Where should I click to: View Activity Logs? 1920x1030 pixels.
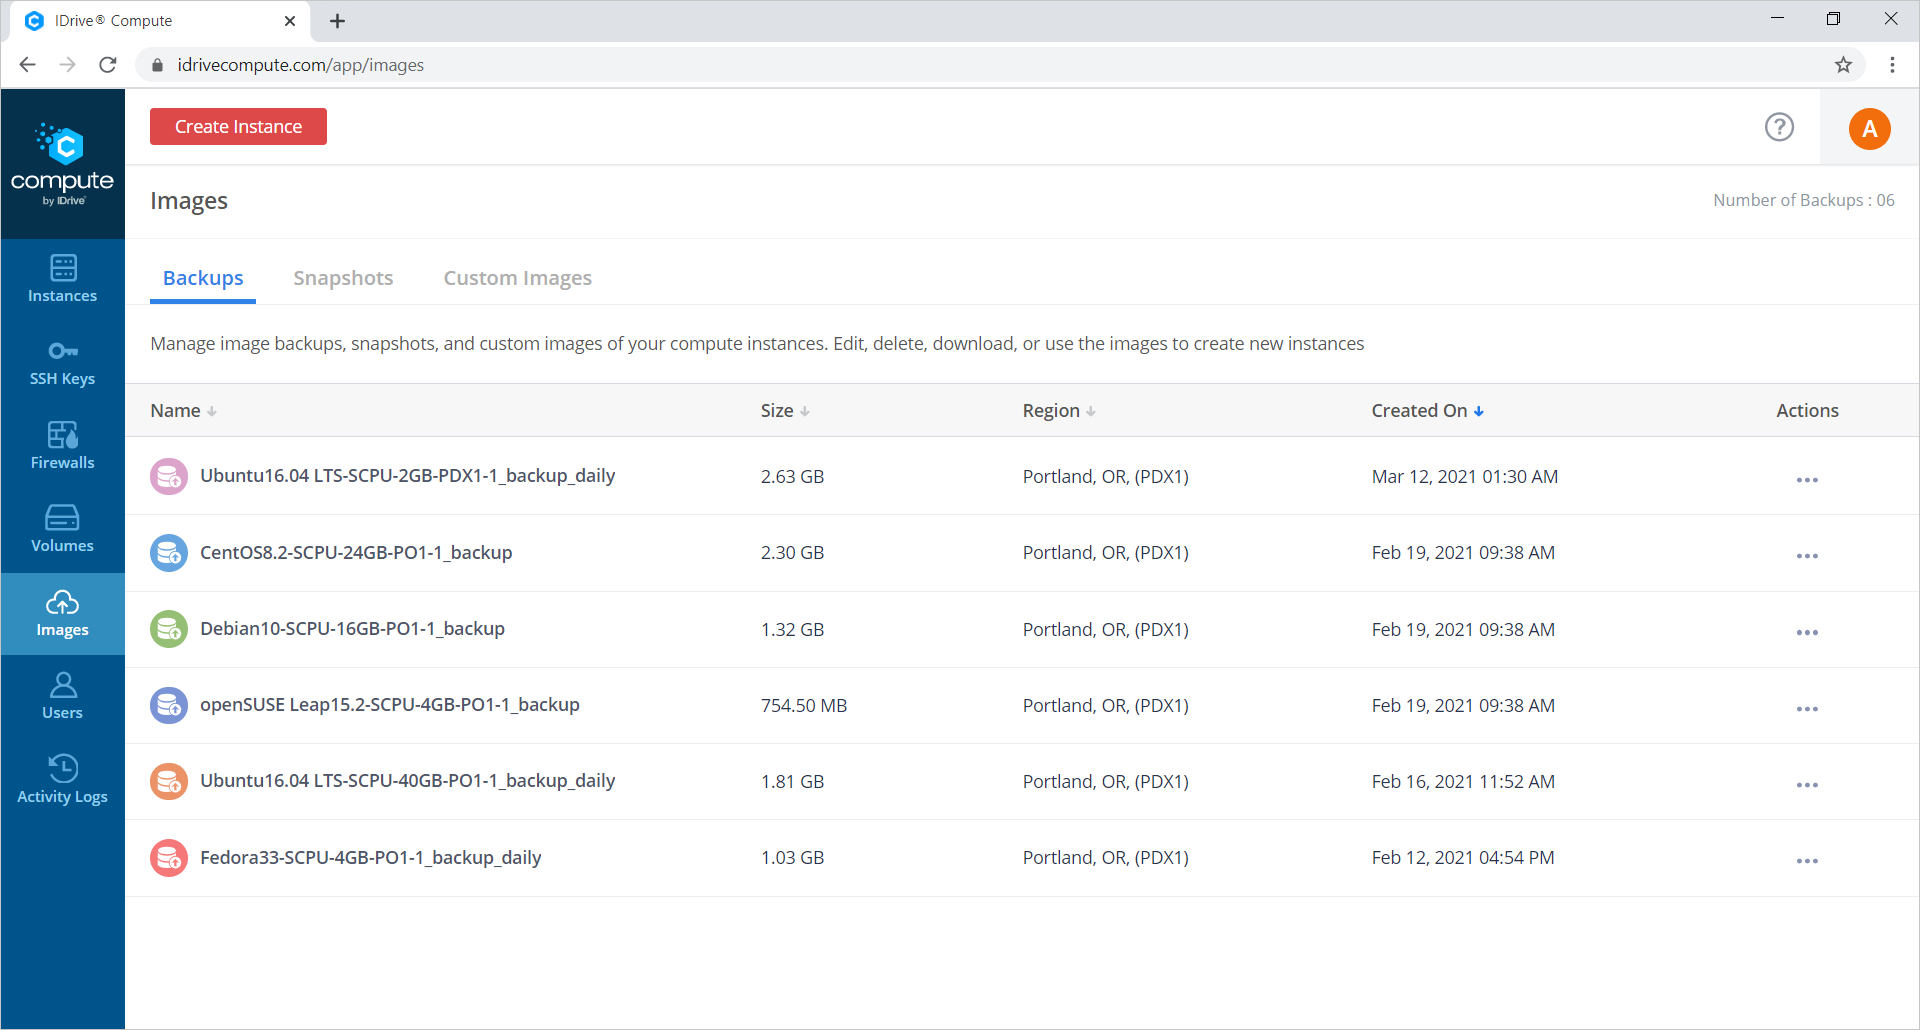(62, 779)
